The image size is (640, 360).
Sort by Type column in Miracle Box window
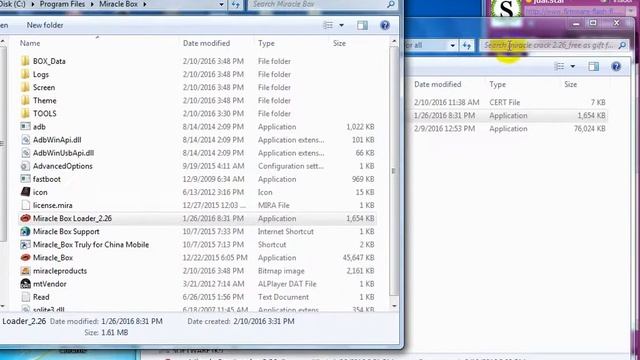click(x=266, y=43)
